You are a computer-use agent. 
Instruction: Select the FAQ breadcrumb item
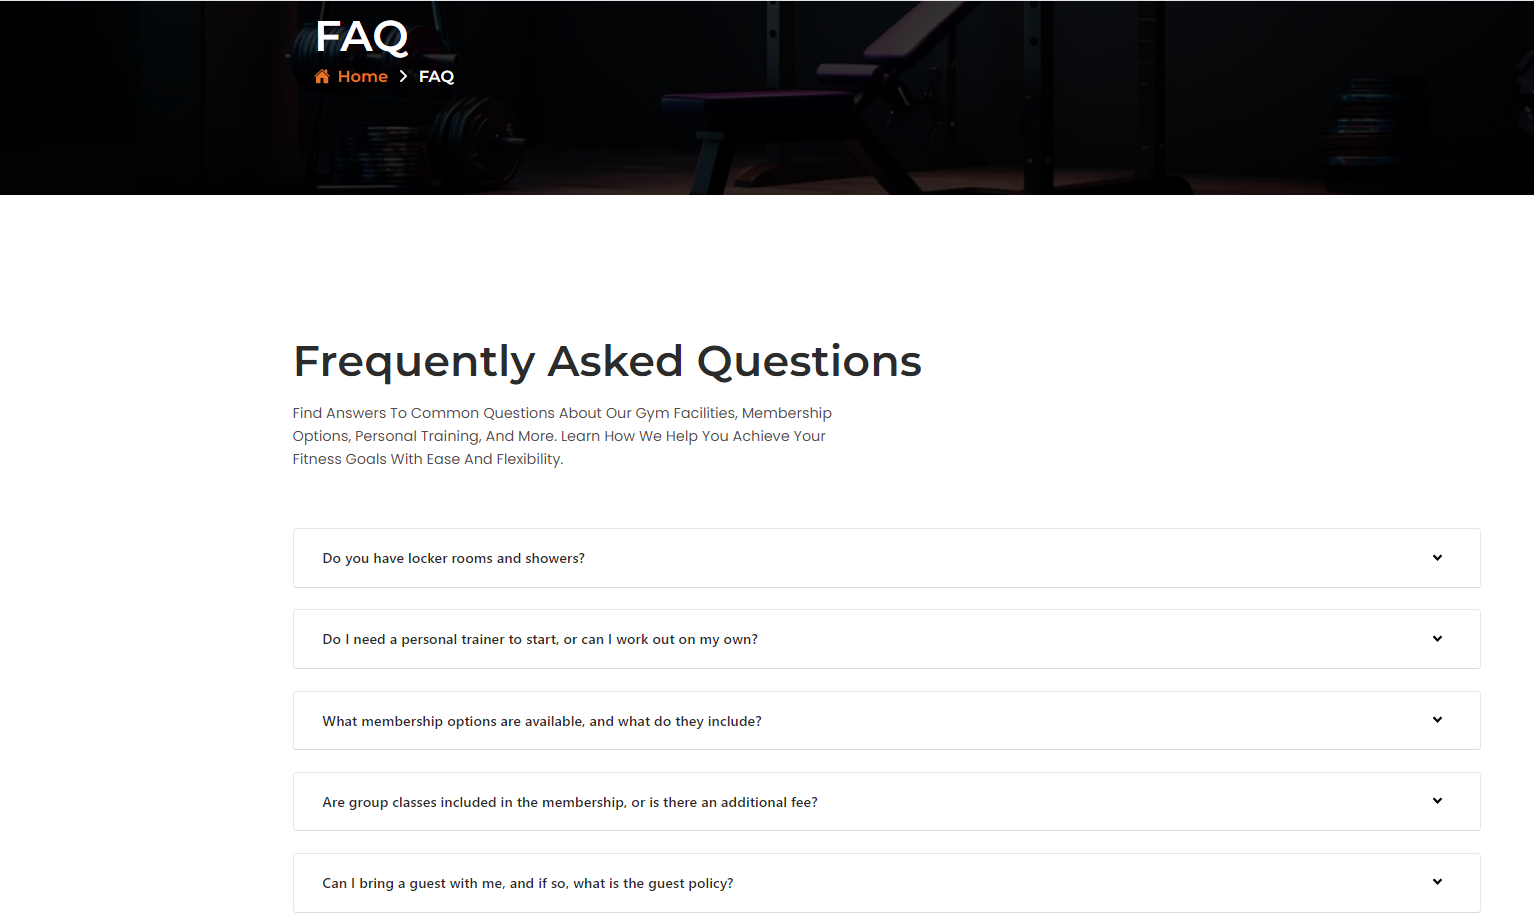click(x=436, y=77)
